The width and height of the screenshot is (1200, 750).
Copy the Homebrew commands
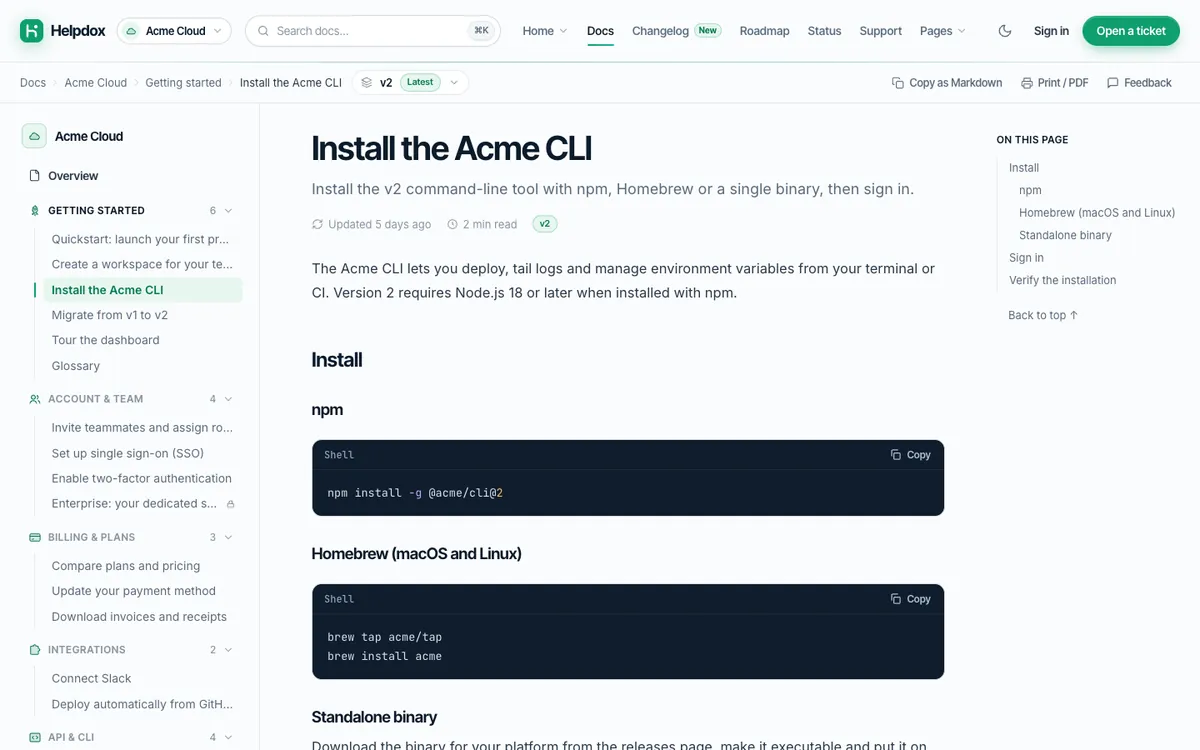[910, 599]
